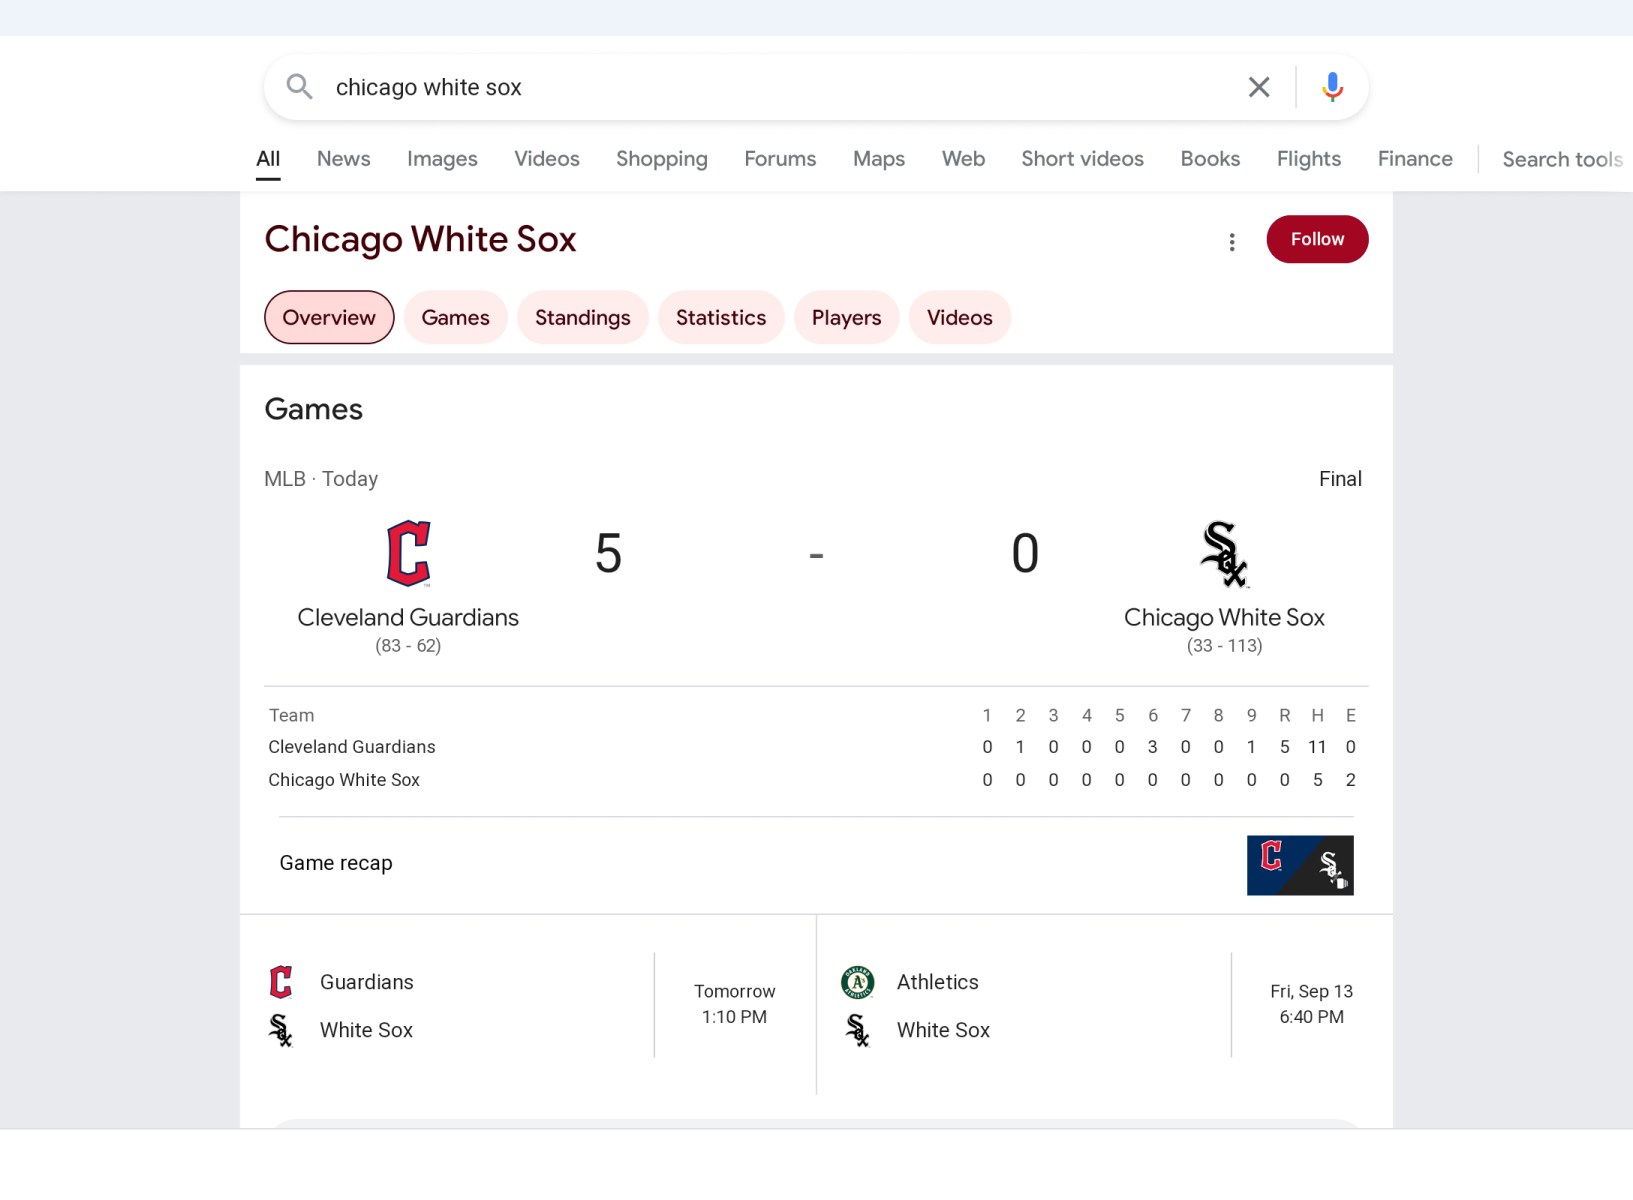The height and width of the screenshot is (1200, 1633).
Task: Click the Cleveland Guardians large logo
Action: [x=408, y=553]
